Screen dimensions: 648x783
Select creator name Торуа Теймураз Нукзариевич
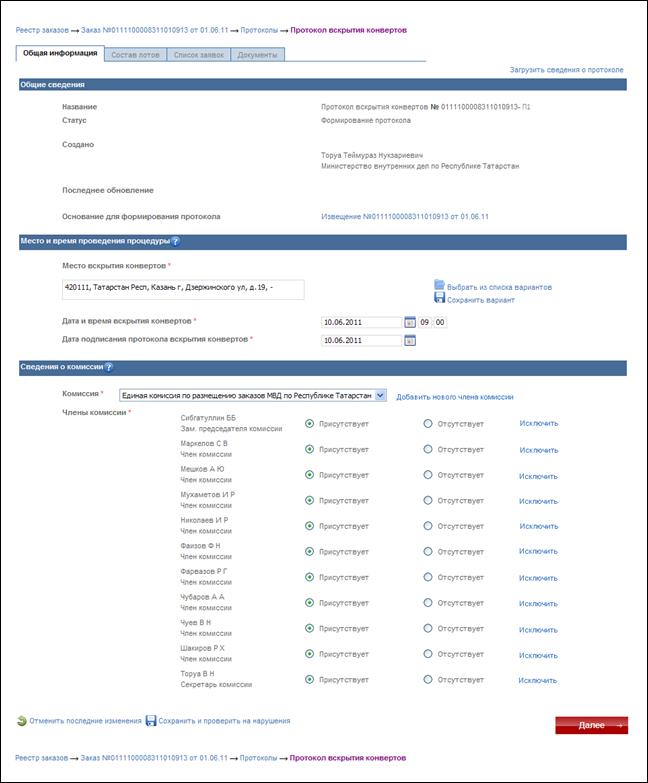point(372,155)
